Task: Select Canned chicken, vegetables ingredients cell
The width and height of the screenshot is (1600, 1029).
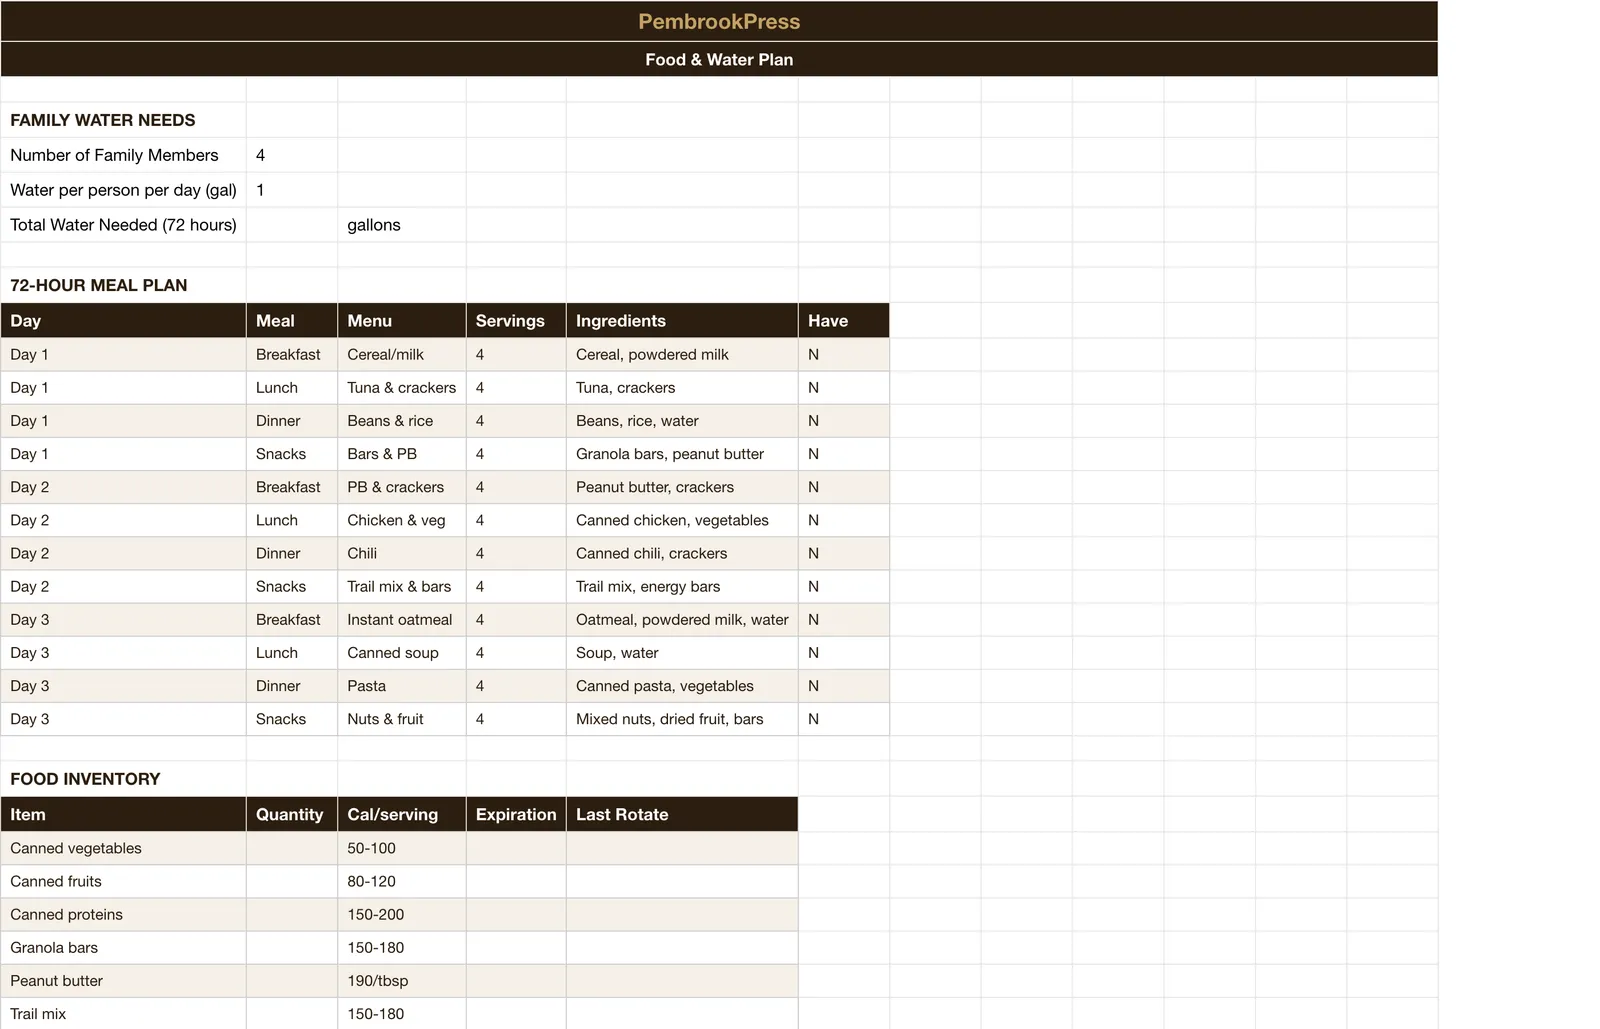Action: pos(682,520)
